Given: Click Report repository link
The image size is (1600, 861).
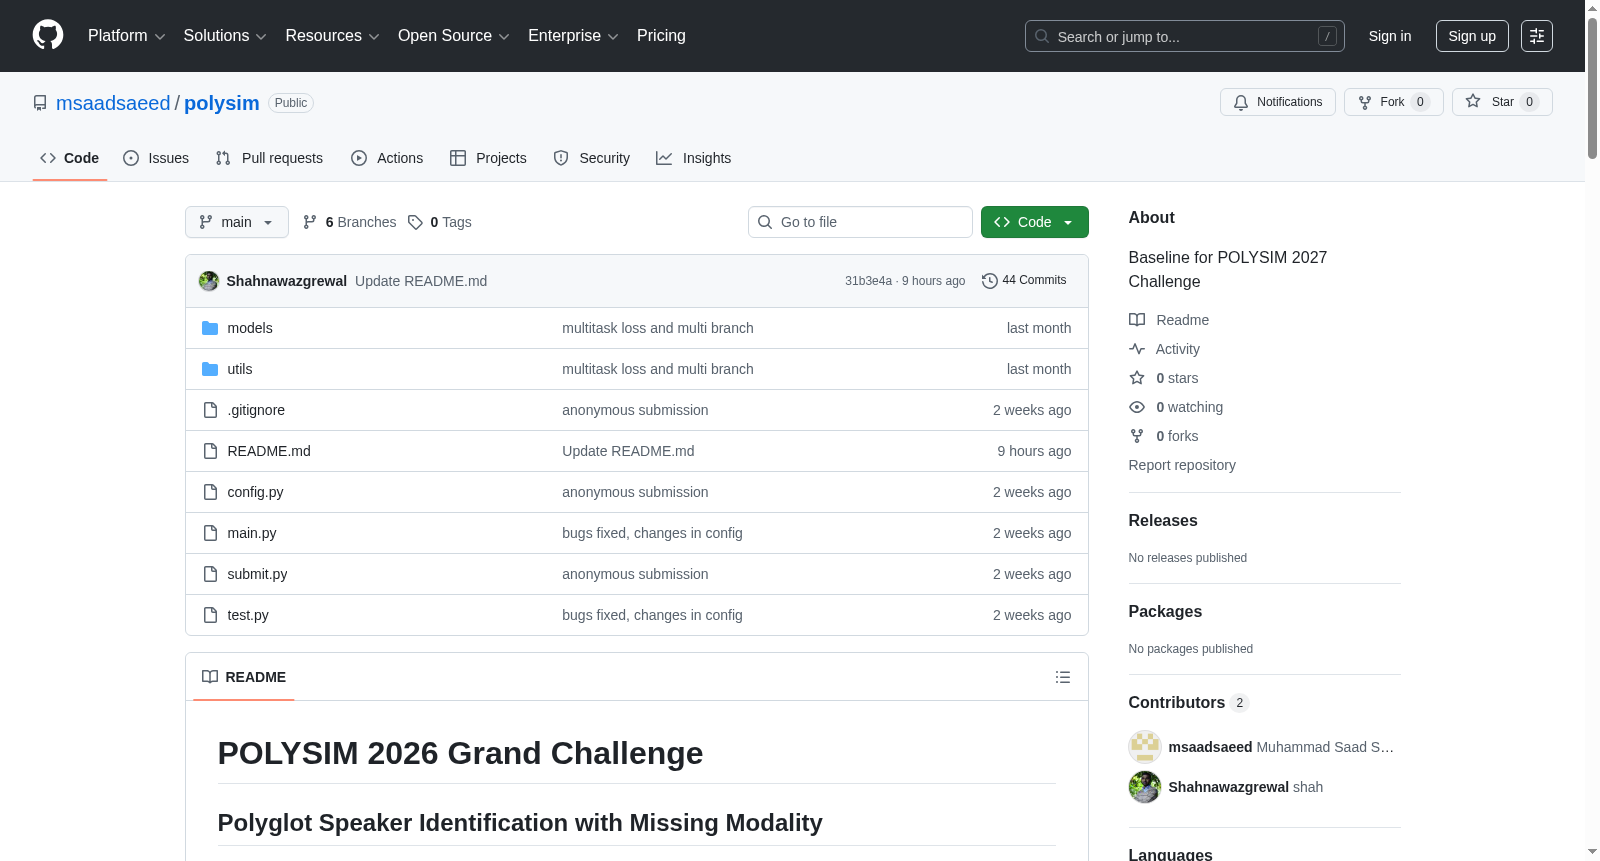Looking at the screenshot, I should [1182, 465].
